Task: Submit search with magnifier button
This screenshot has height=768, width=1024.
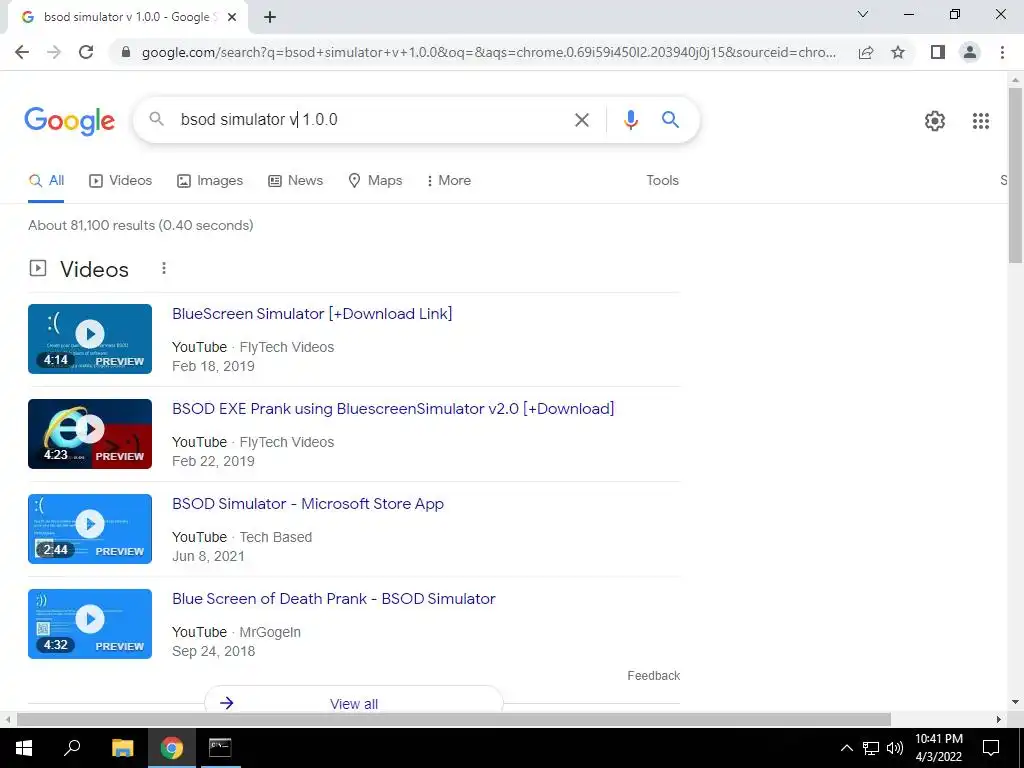Action: 670,120
